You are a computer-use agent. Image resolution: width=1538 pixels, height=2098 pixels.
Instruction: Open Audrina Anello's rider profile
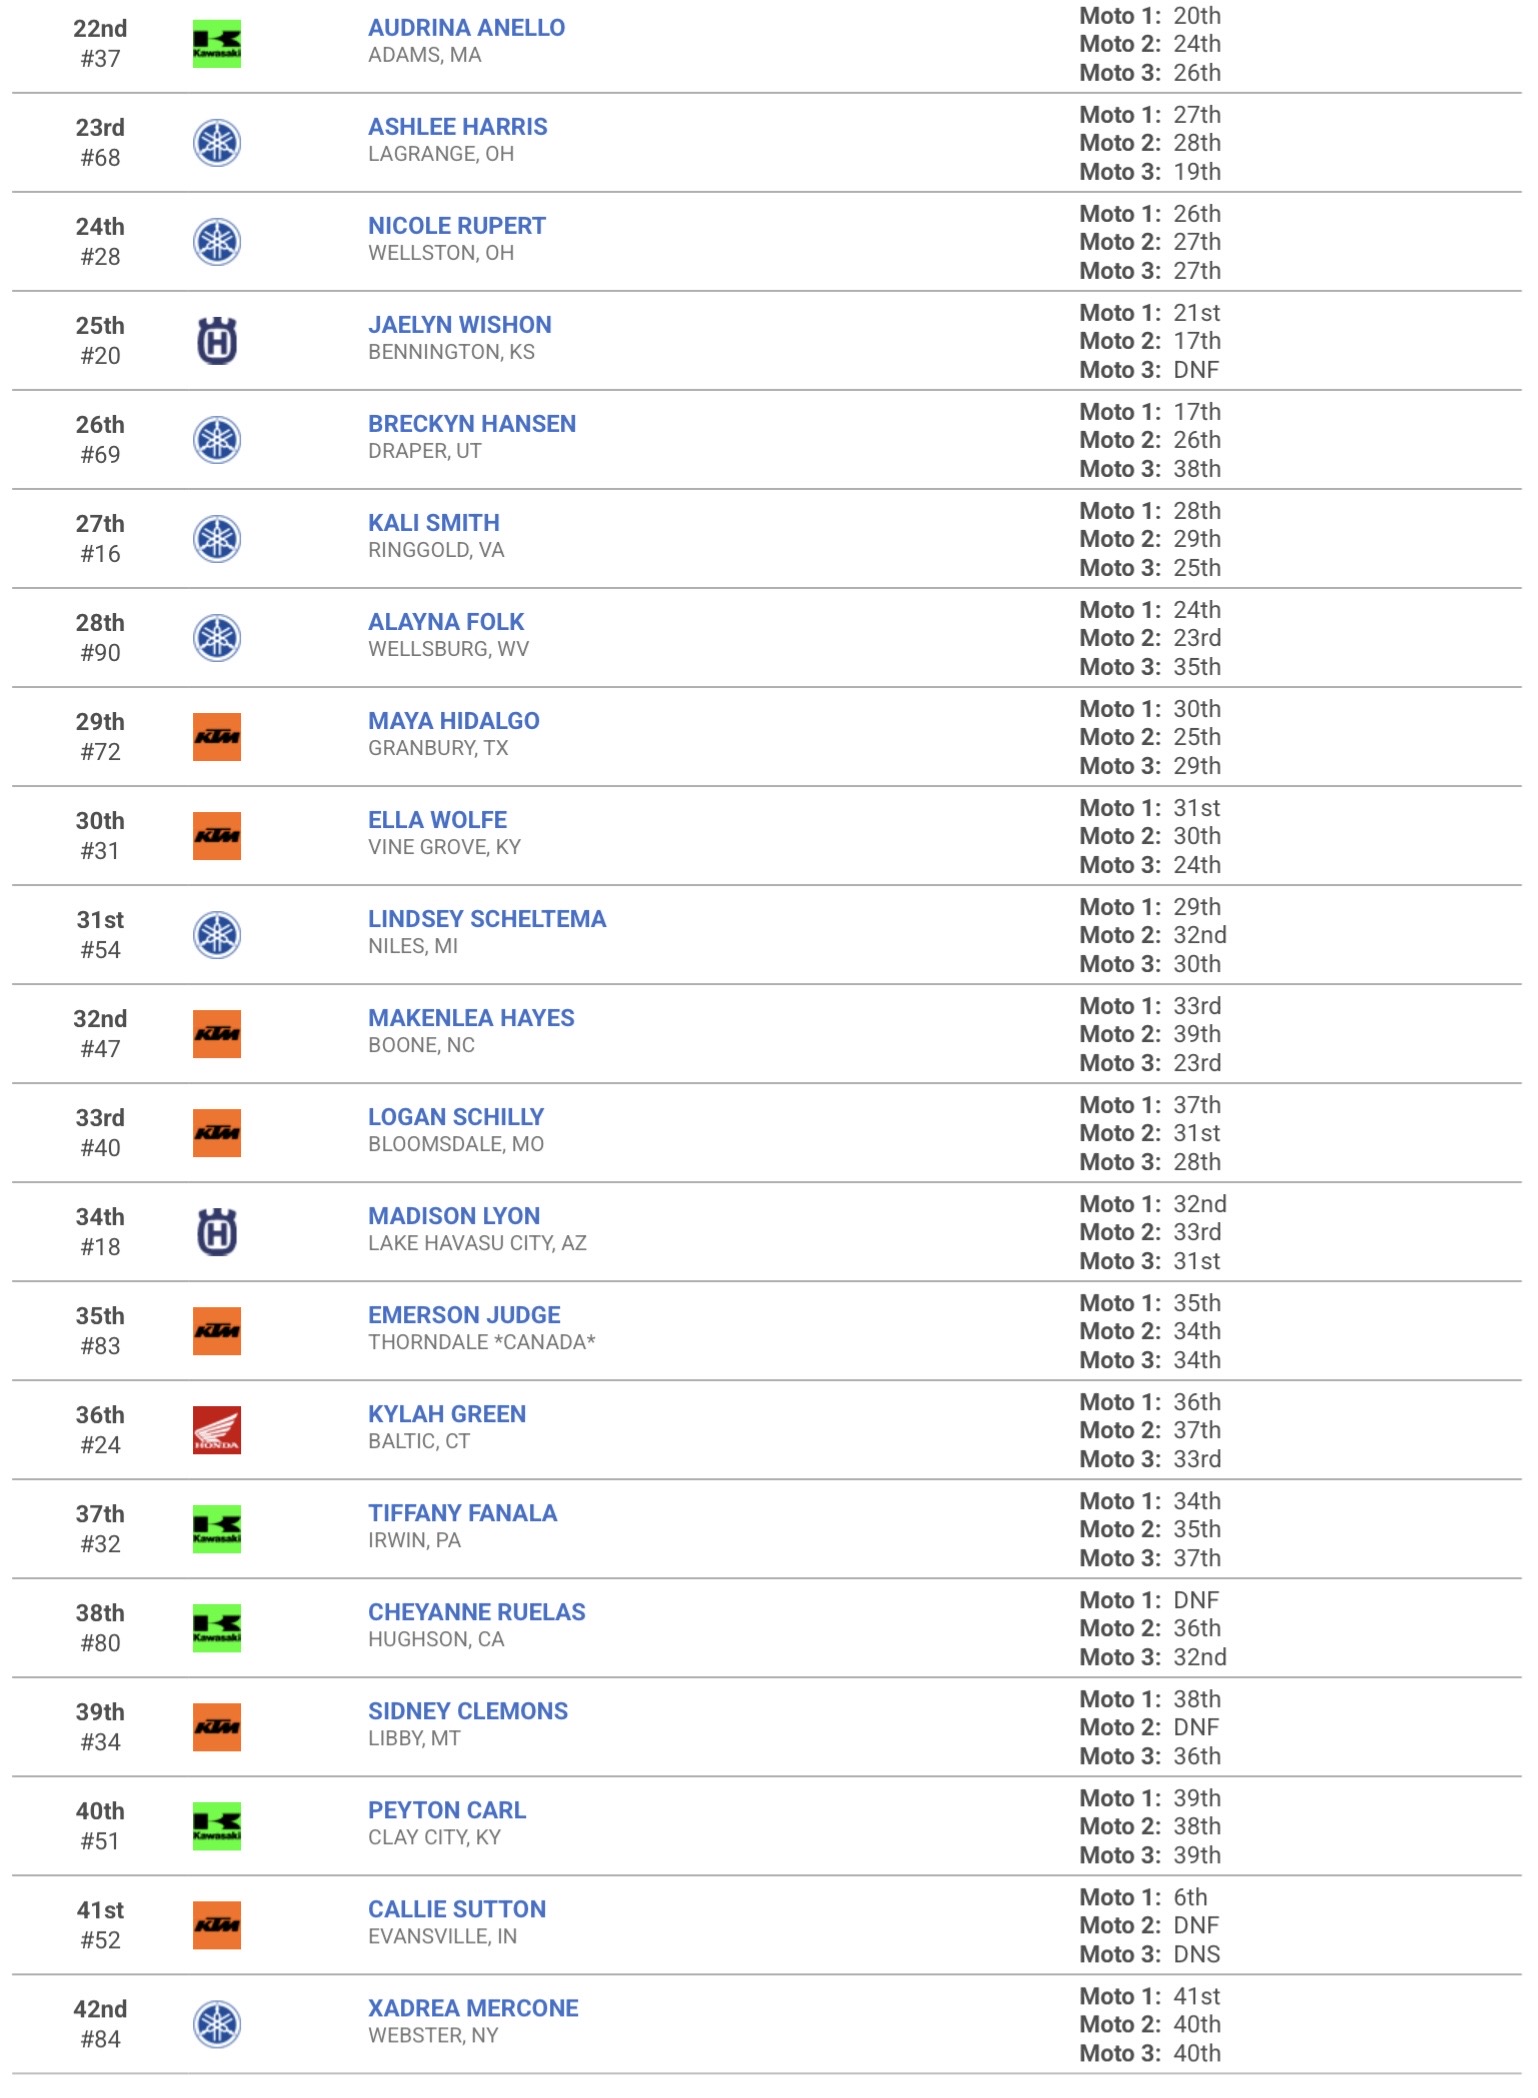tap(466, 28)
